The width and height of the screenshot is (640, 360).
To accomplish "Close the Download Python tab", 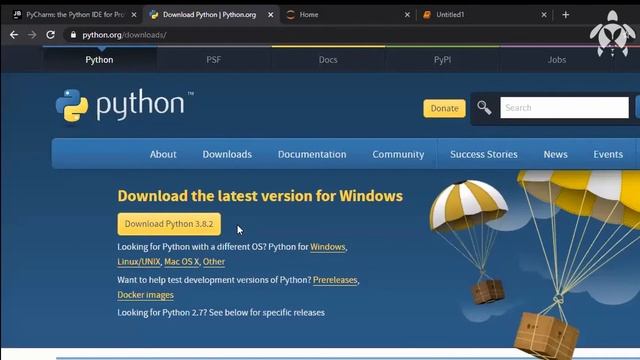I will pos(271,15).
